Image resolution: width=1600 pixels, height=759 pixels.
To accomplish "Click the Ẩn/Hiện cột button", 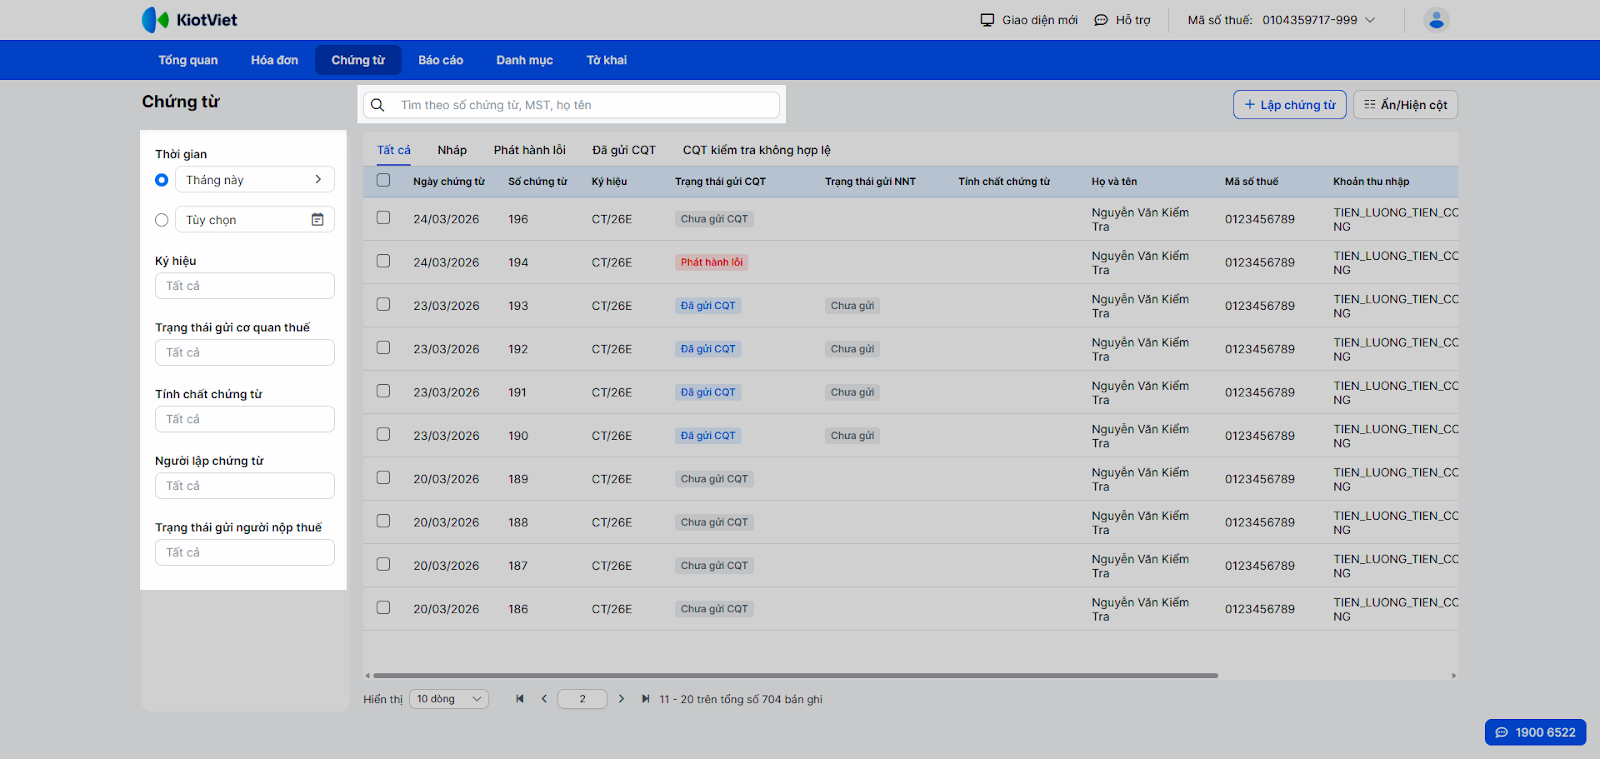I will click(1405, 105).
